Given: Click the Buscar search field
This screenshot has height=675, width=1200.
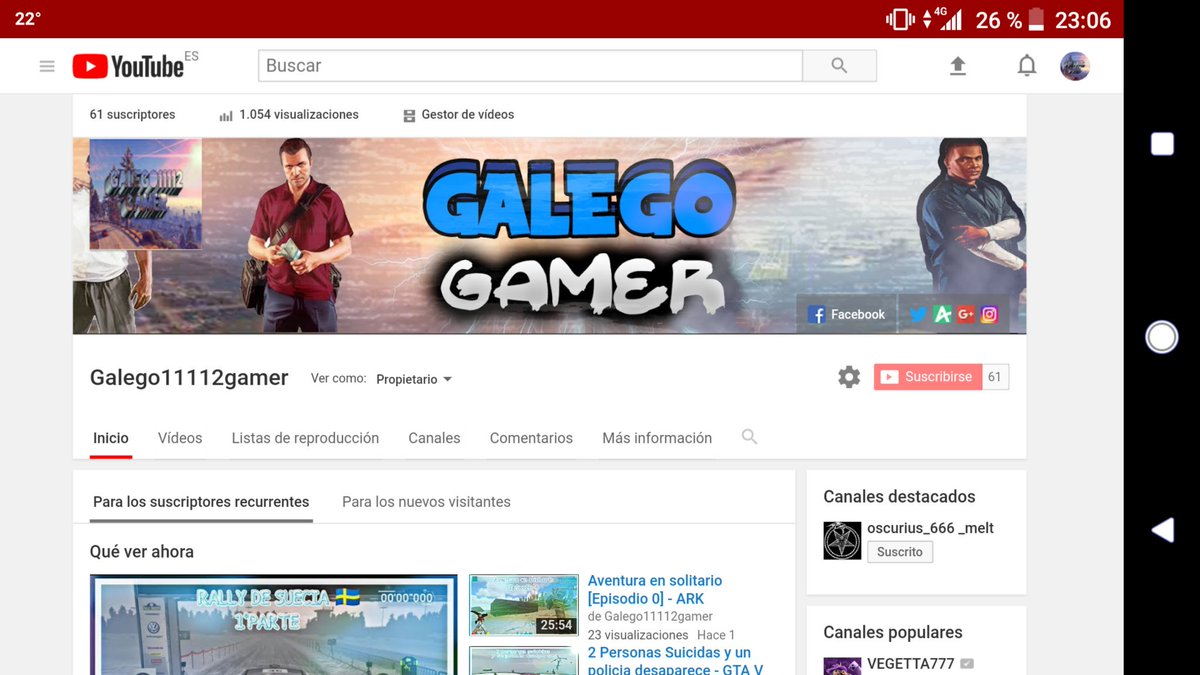Looking at the screenshot, I should [530, 66].
